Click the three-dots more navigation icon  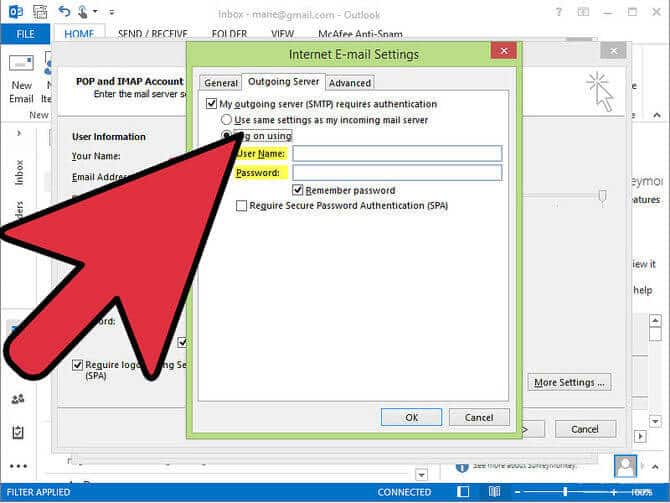pos(18,466)
